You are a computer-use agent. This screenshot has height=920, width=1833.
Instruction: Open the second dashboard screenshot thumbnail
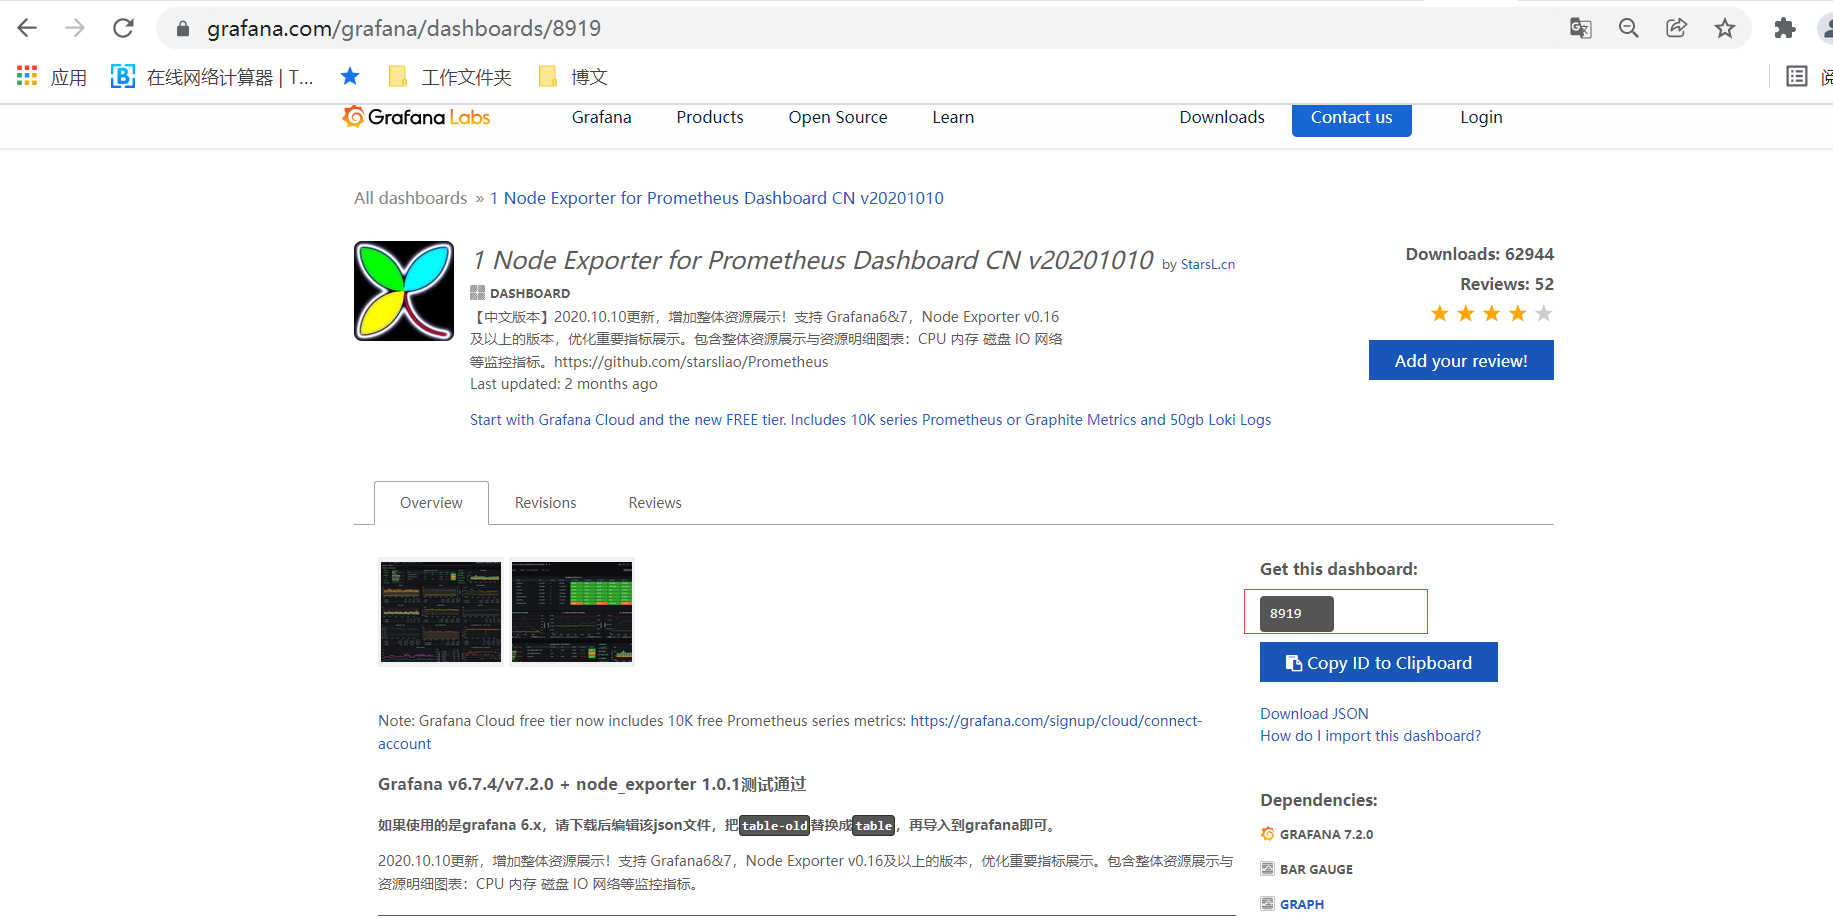point(572,612)
